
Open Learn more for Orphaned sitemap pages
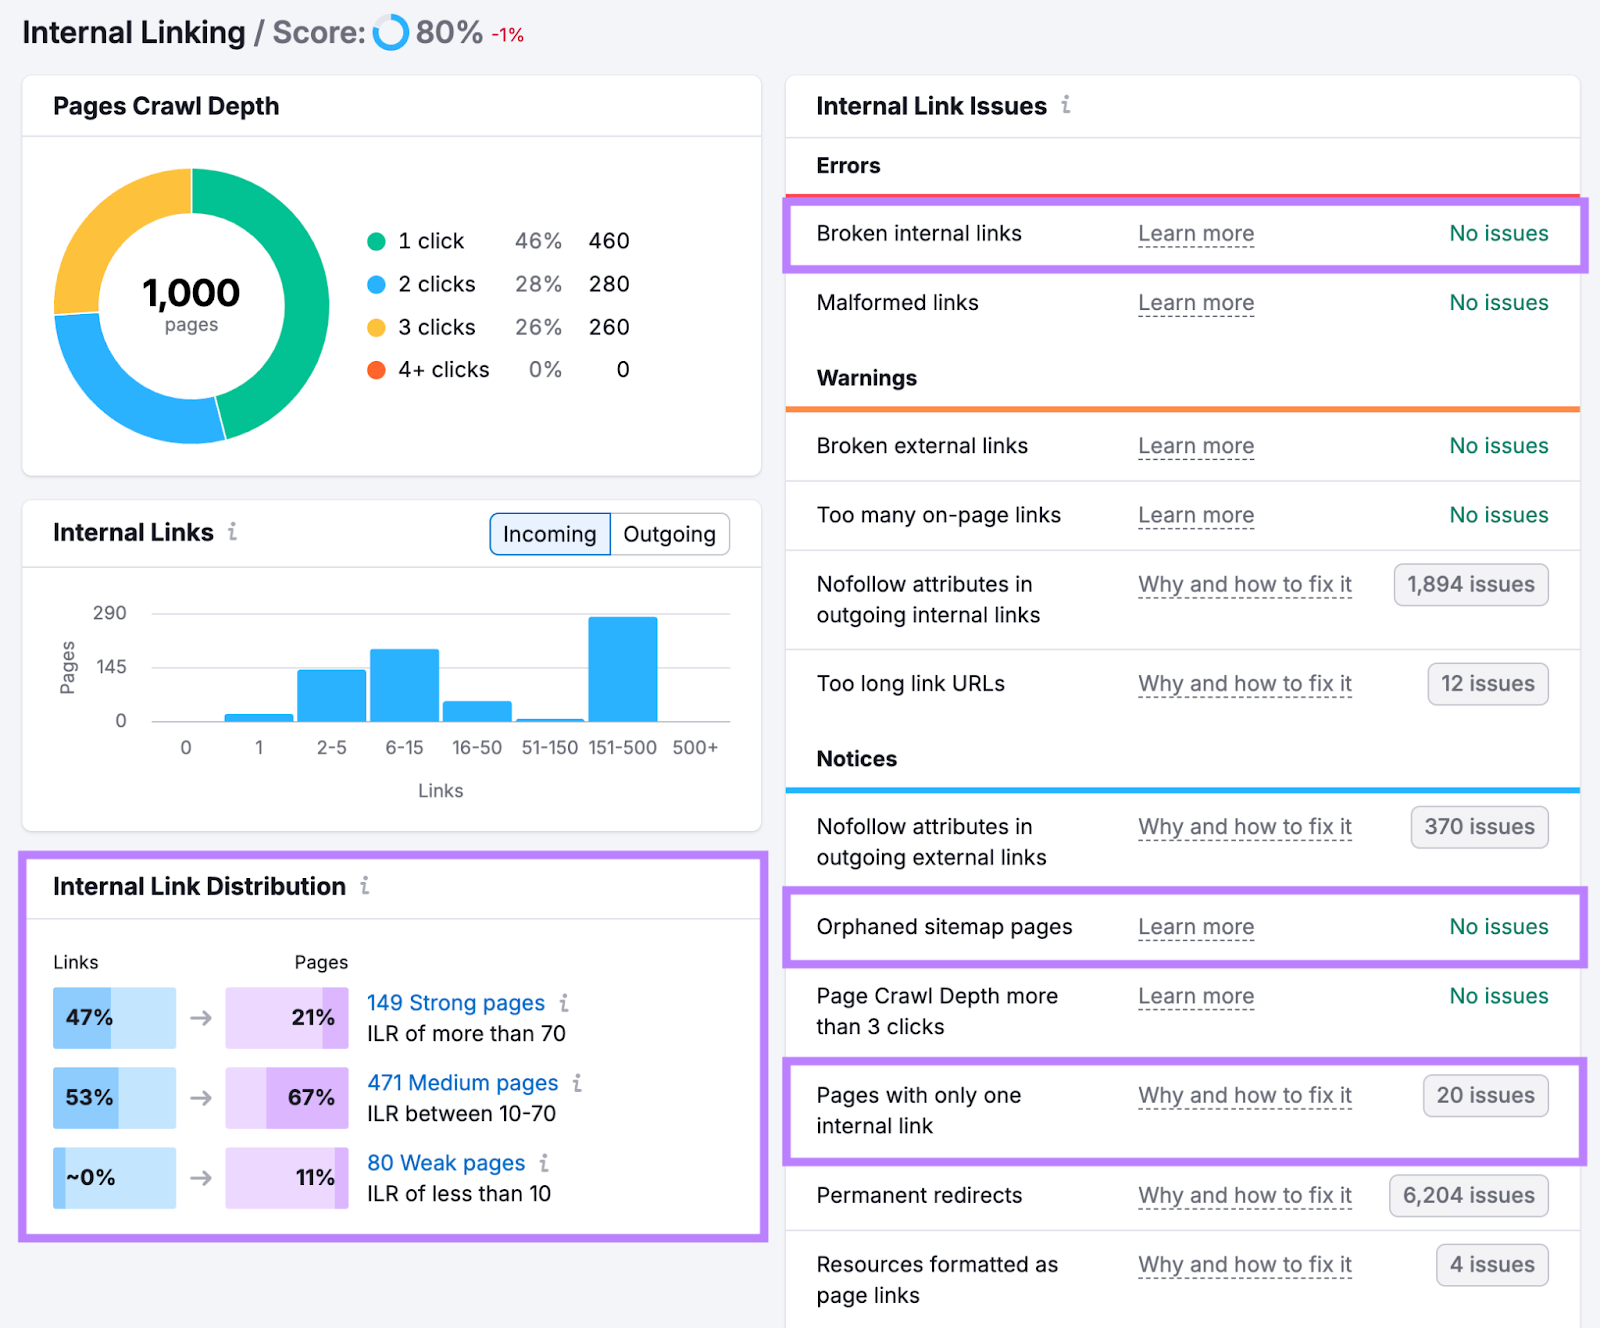[x=1195, y=927]
